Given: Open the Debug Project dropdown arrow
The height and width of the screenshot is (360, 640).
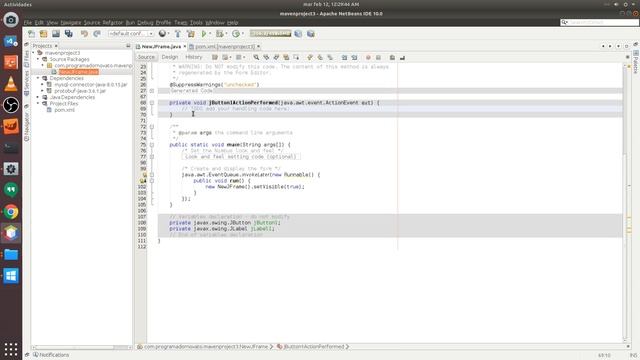Looking at the screenshot, I should 226,34.
